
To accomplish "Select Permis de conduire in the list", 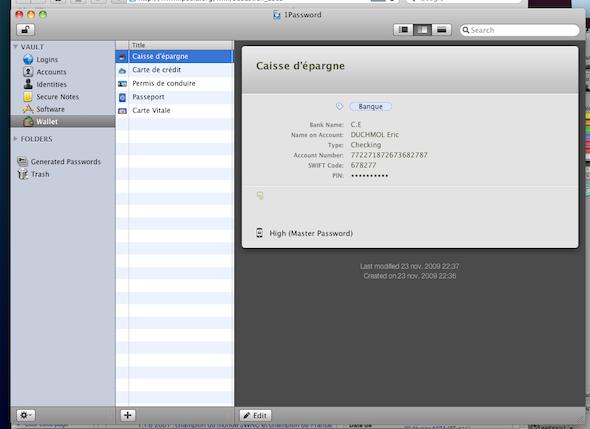I will (175, 84).
